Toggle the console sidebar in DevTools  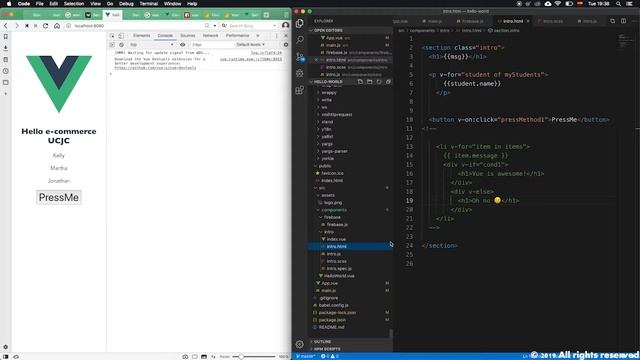tap(112, 45)
